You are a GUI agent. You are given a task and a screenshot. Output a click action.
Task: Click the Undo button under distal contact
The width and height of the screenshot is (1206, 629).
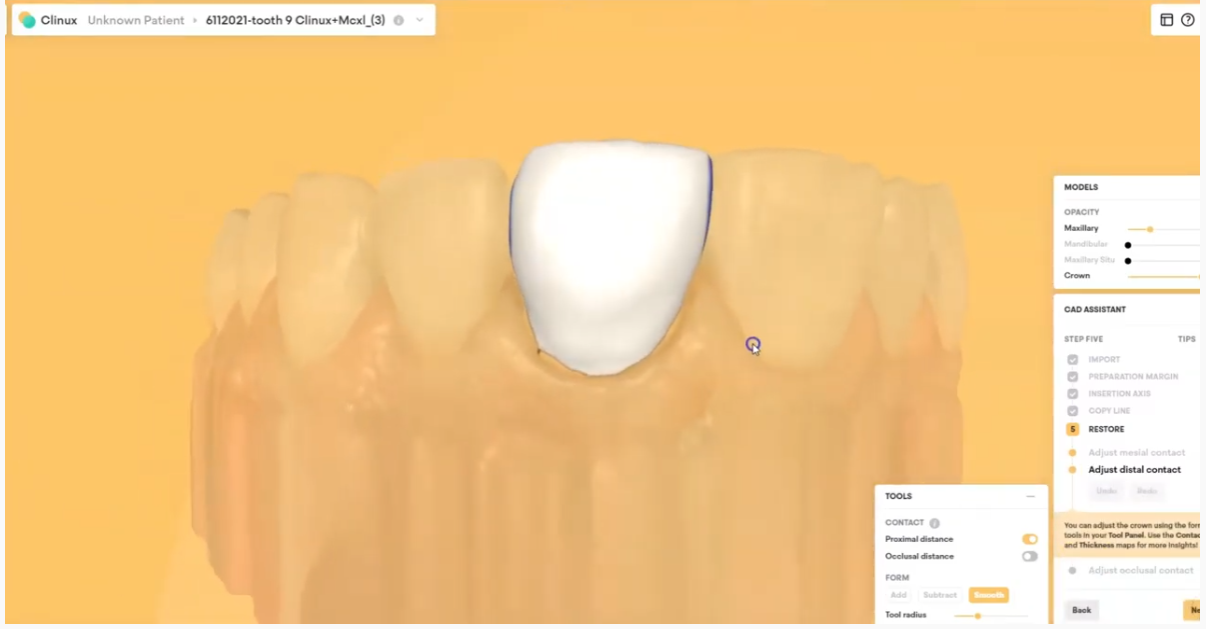[x=1106, y=491]
